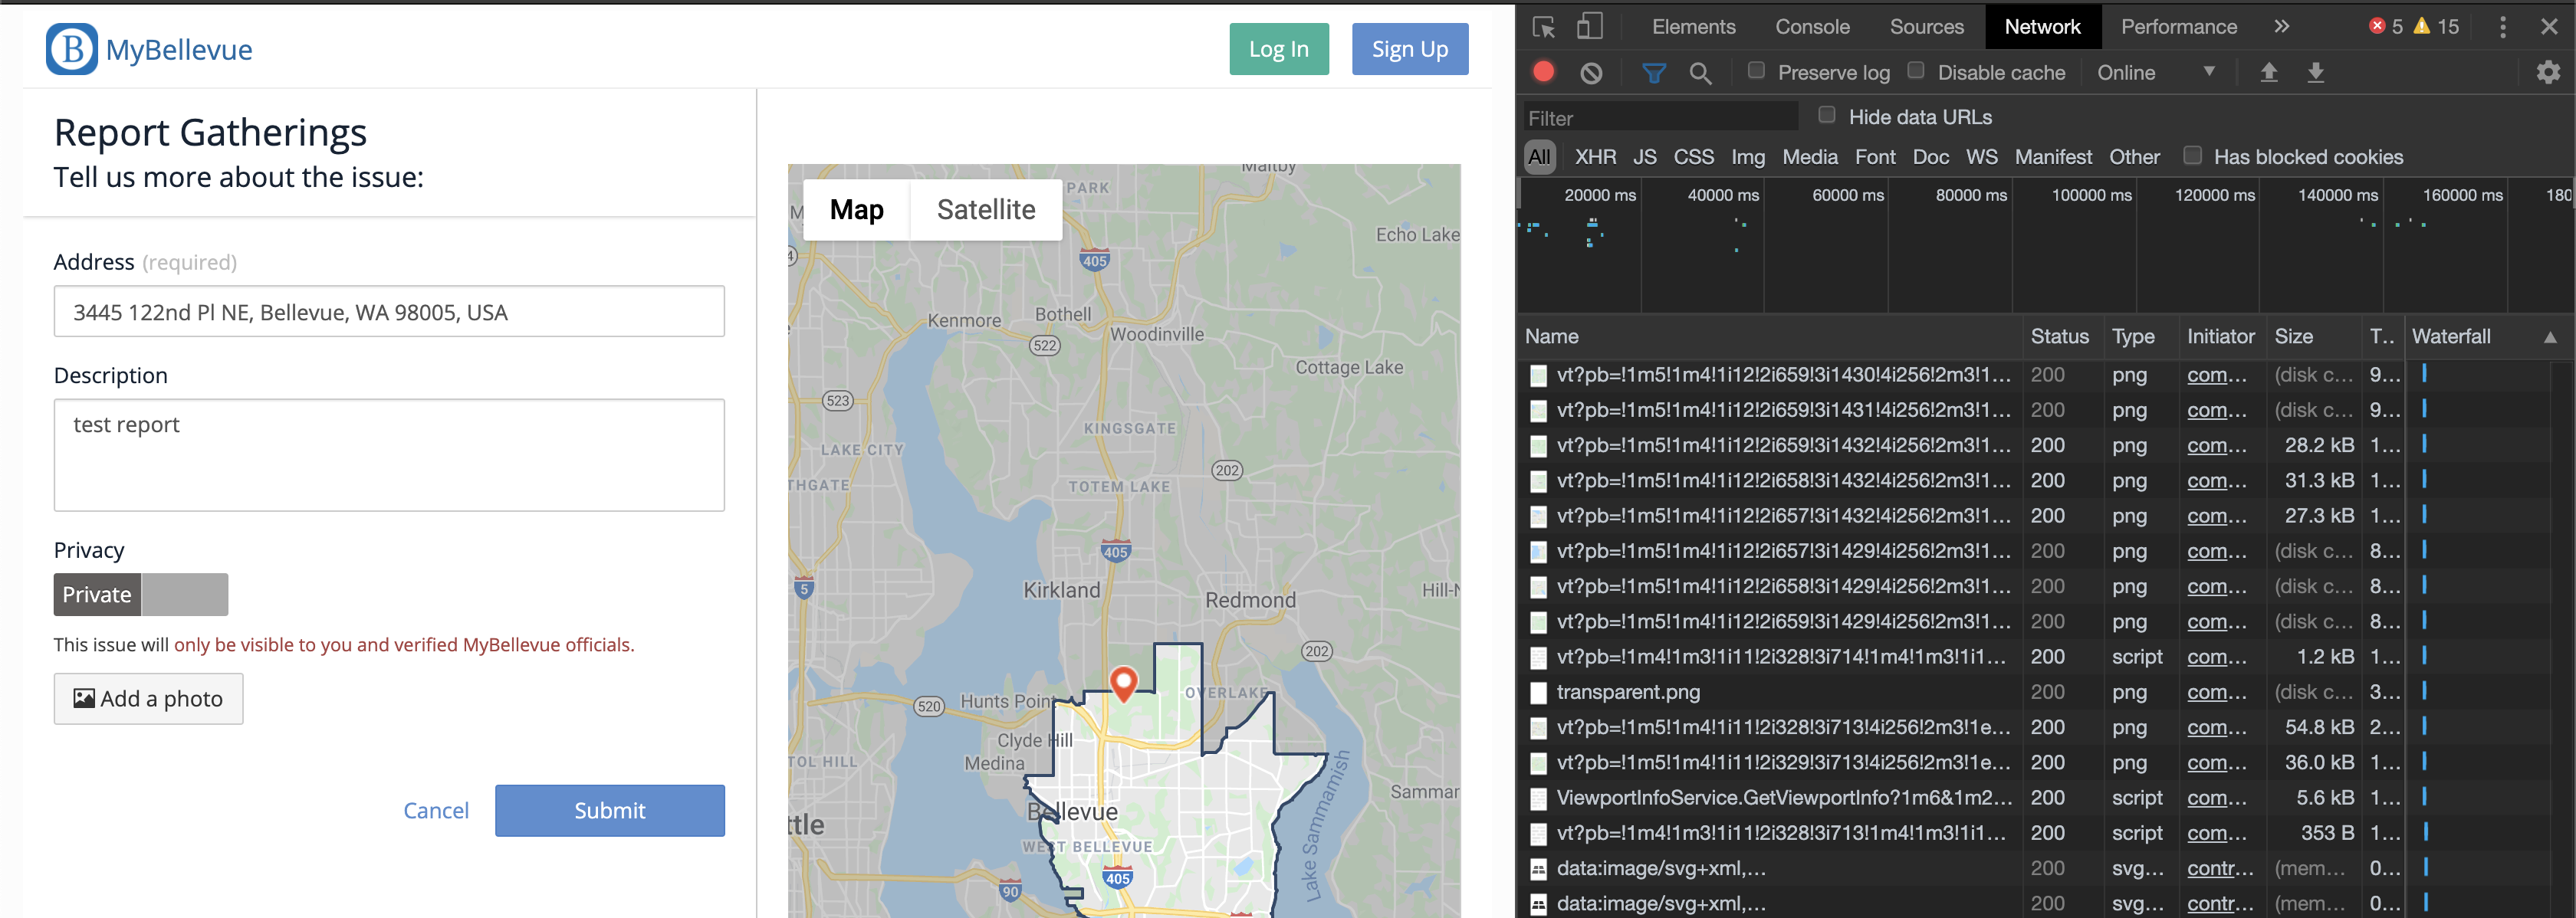2576x918 pixels.
Task: Expand more DevTools tabs chevron
Action: click(2281, 27)
